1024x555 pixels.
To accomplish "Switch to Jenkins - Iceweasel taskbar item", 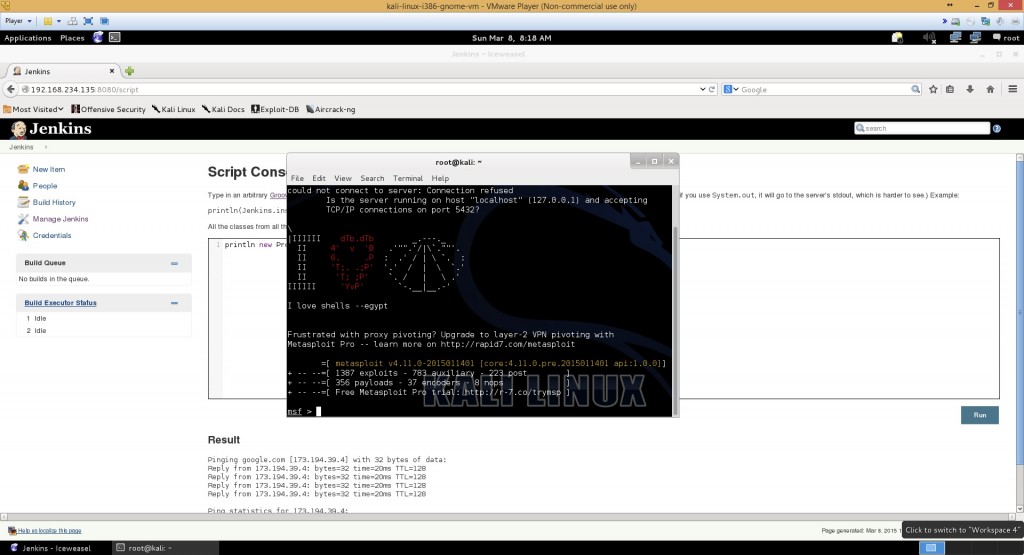I will point(51,548).
